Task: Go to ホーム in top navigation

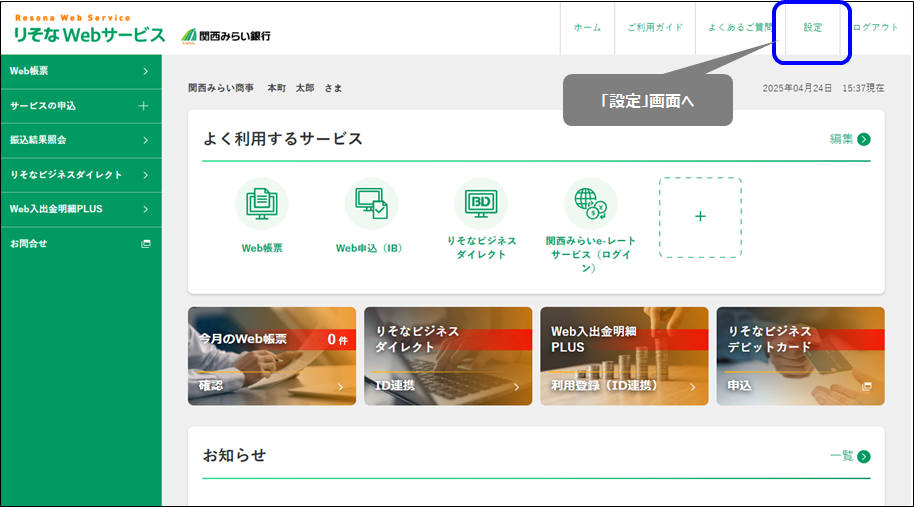Action: click(x=587, y=27)
